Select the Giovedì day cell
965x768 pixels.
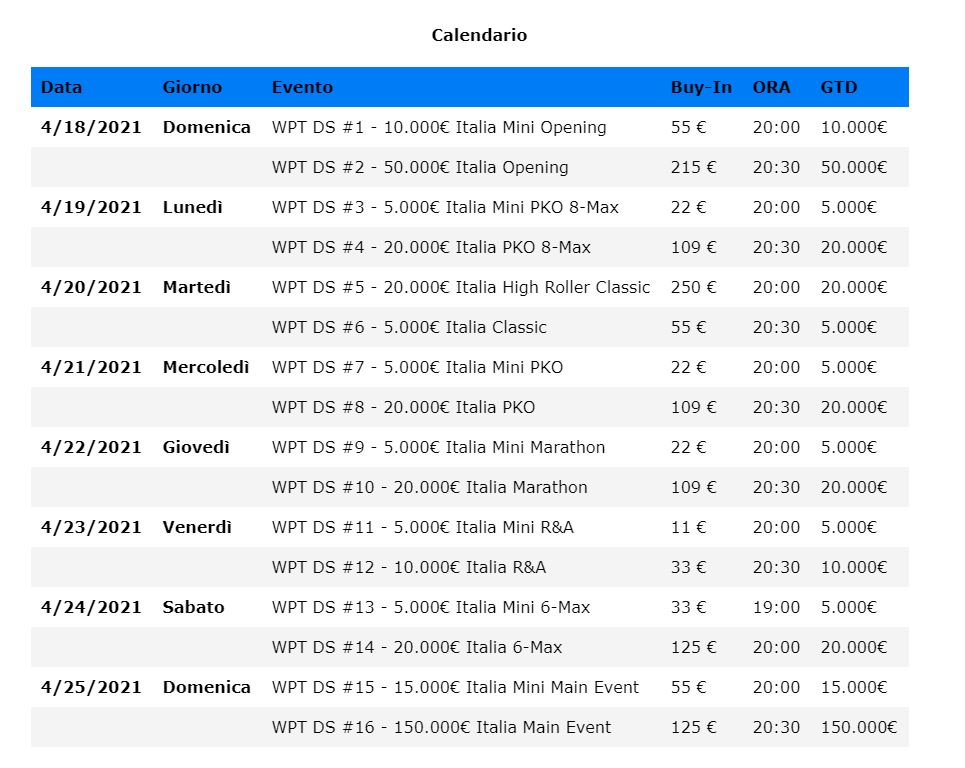pyautogui.click(x=196, y=447)
